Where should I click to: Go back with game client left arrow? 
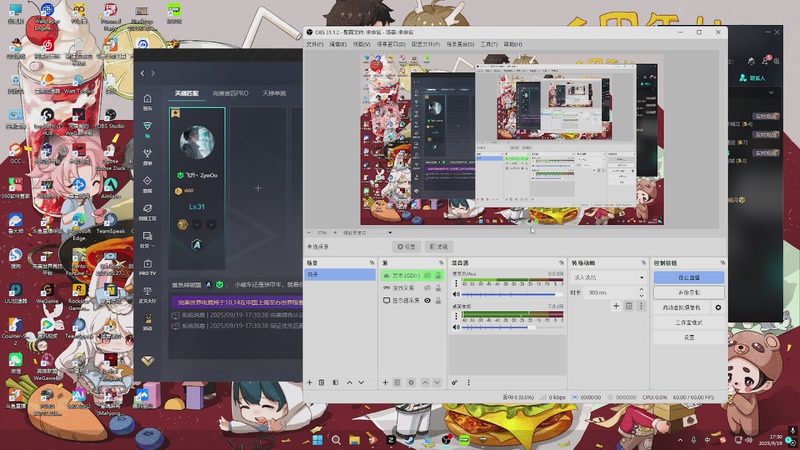pos(142,73)
